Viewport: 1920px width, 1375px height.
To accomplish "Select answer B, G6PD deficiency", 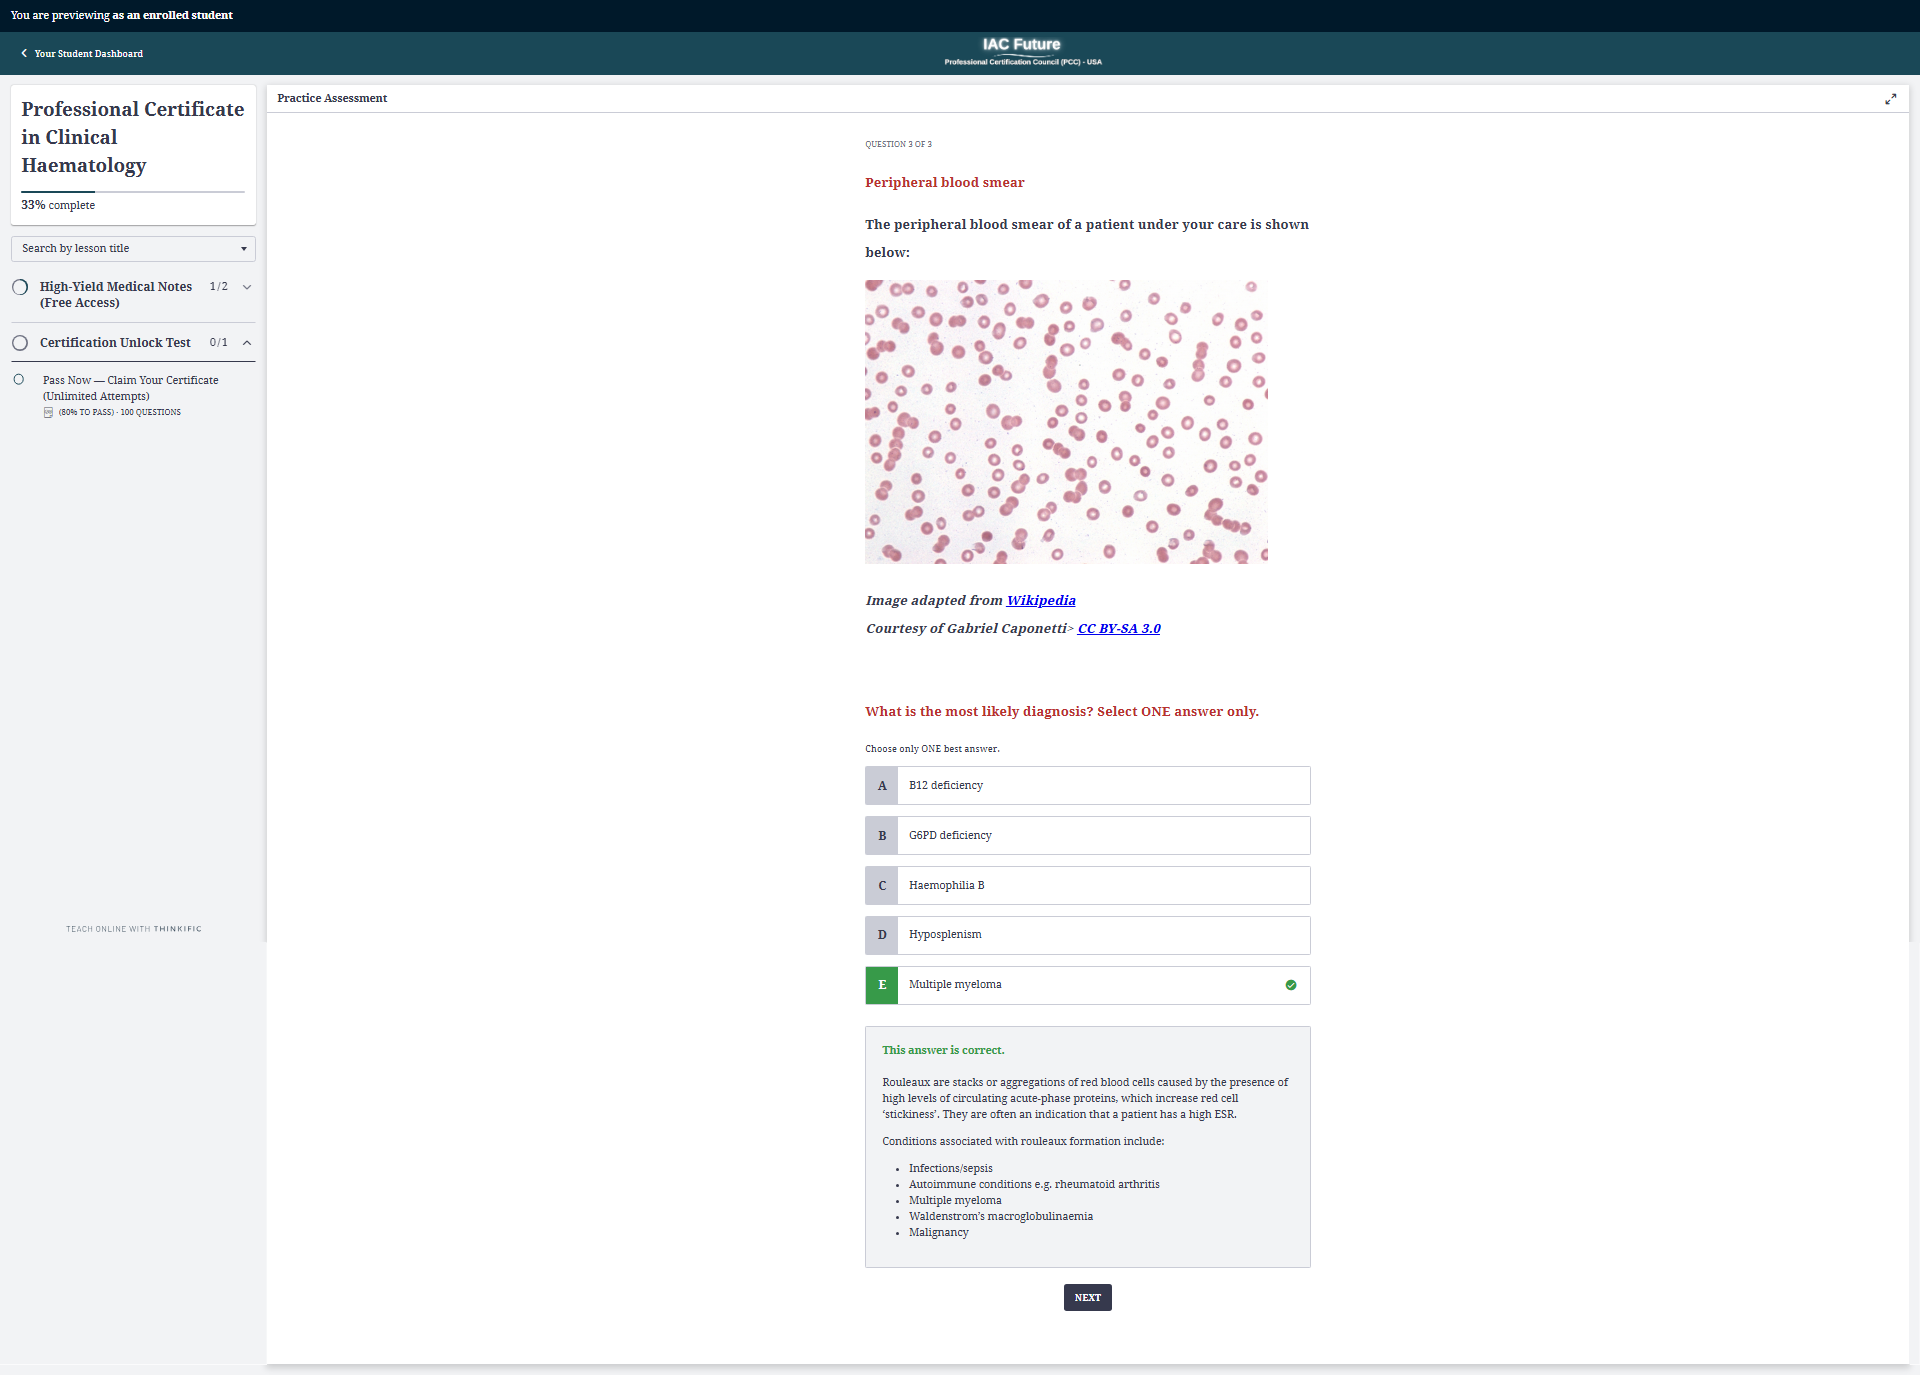I will pos(1087,836).
